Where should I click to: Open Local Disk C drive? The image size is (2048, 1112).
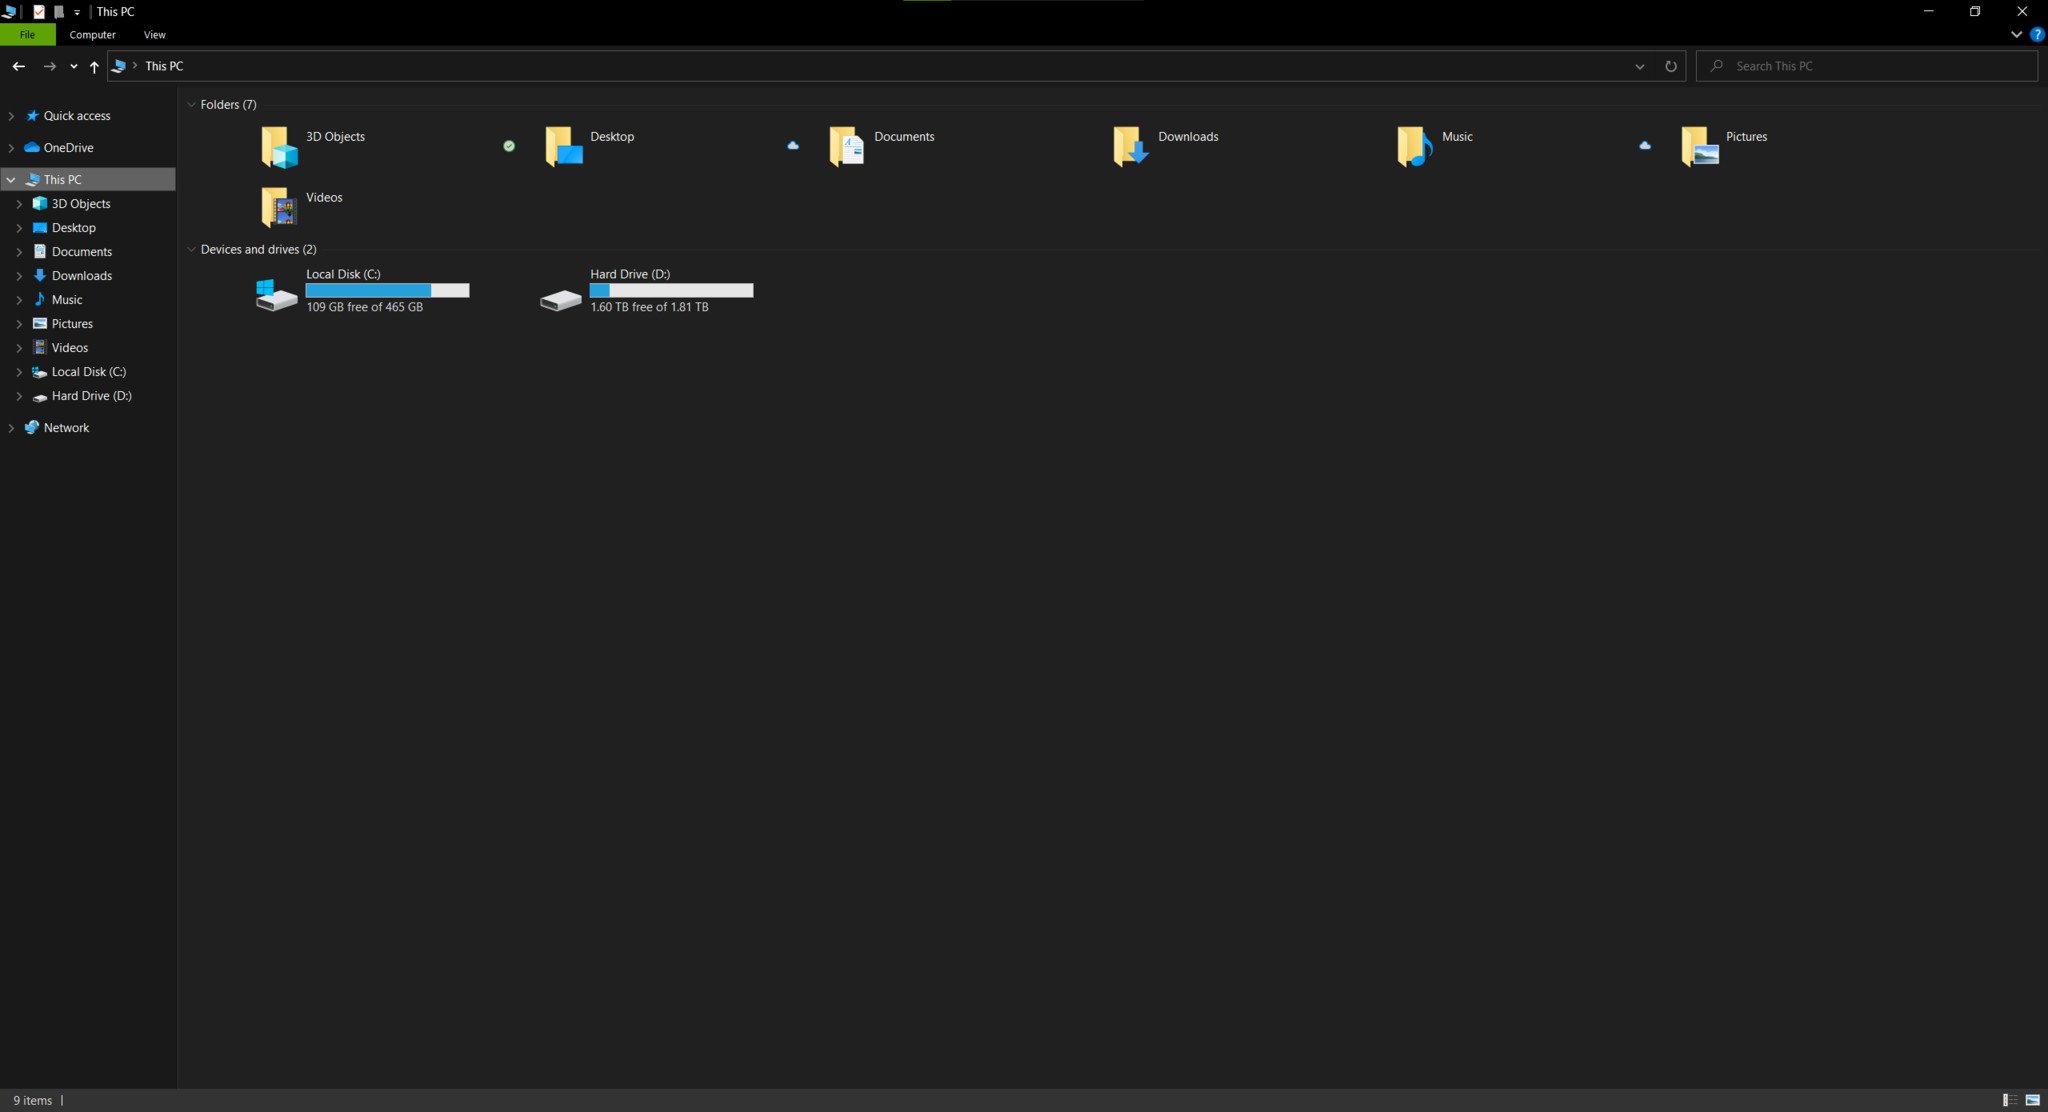pyautogui.click(x=363, y=289)
